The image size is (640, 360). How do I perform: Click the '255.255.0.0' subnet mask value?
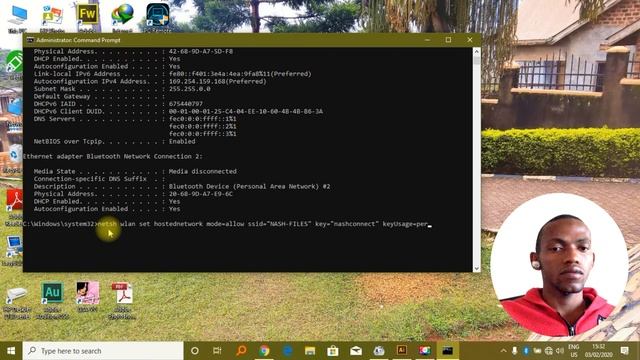189,89
